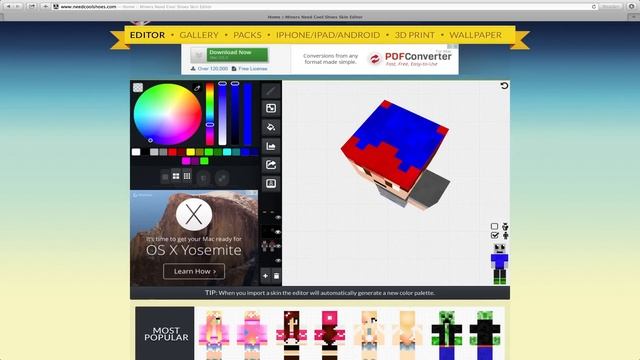Adjust the rainbow hue slider
Image resolution: width=640 pixels, height=360 pixels.
210,114
